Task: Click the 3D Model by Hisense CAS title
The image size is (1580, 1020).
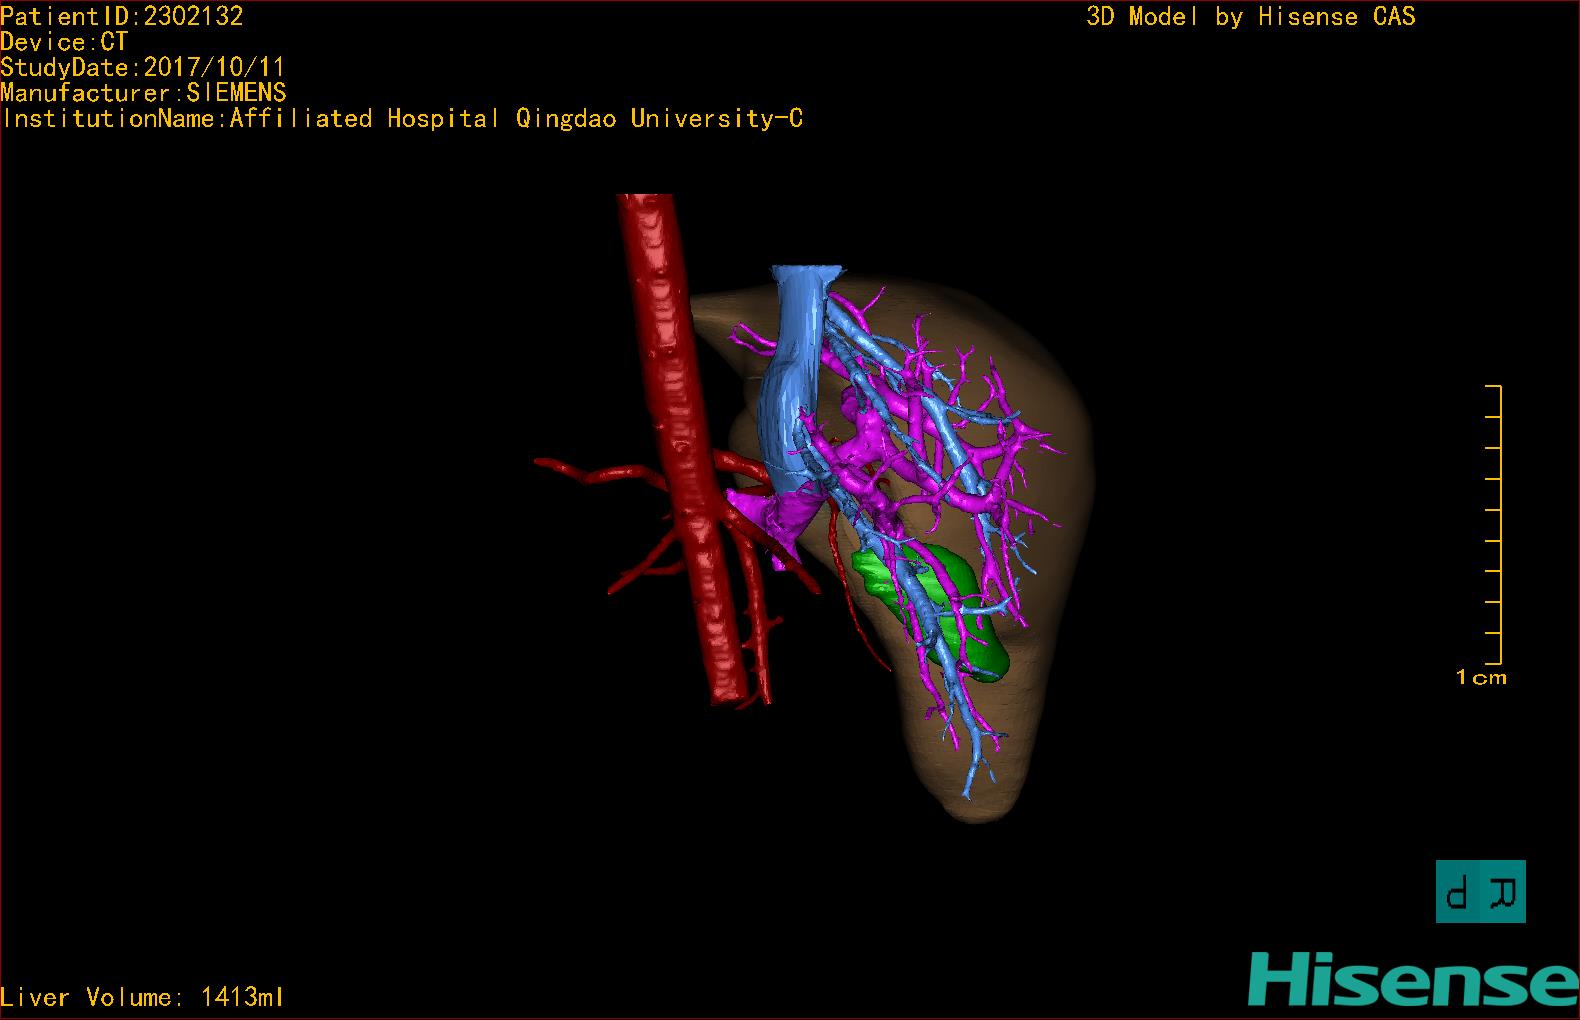Action: point(1251,16)
